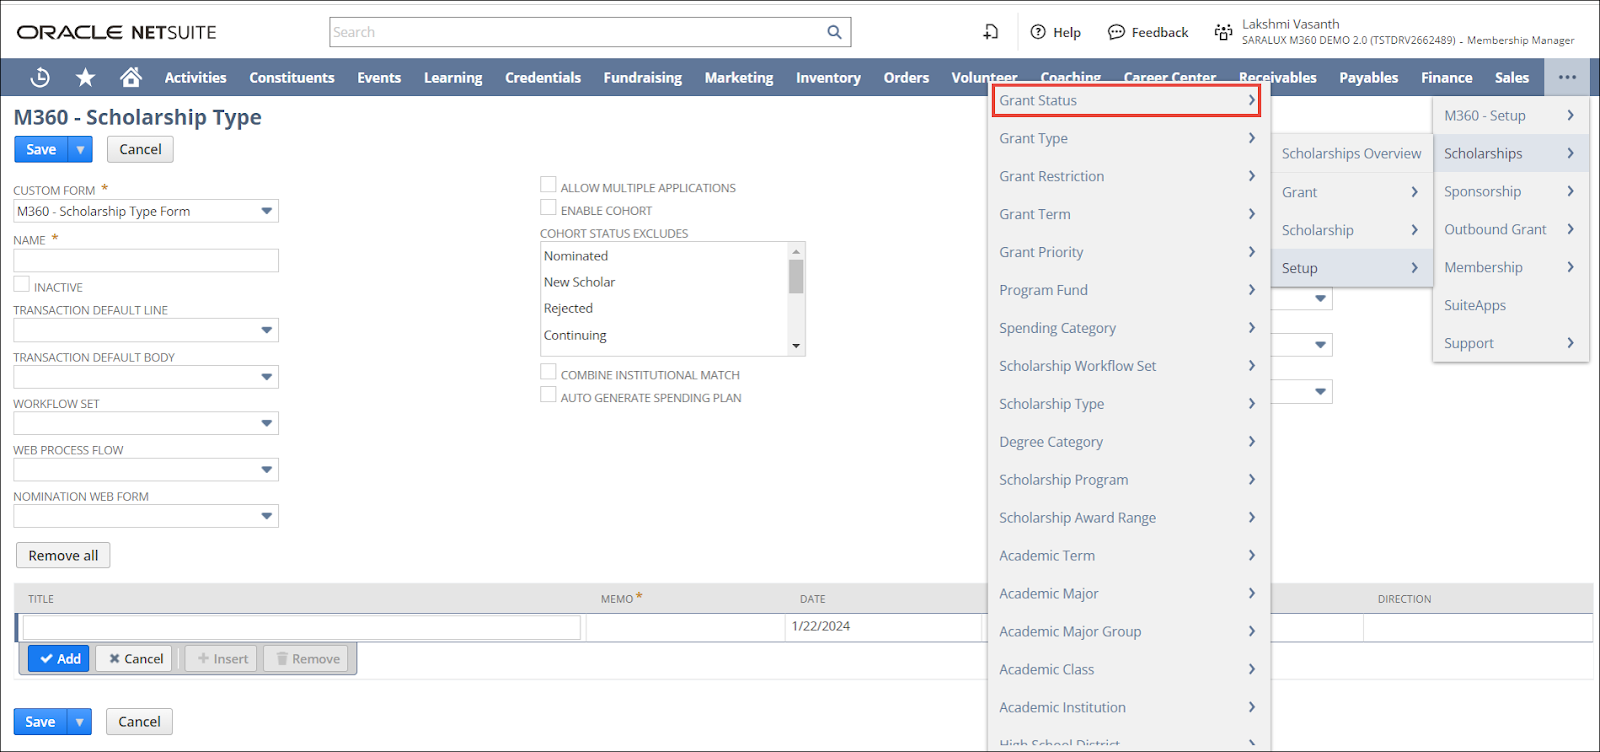This screenshot has width=1600, height=752.
Task: Click the Remove all button
Action: click(x=63, y=556)
